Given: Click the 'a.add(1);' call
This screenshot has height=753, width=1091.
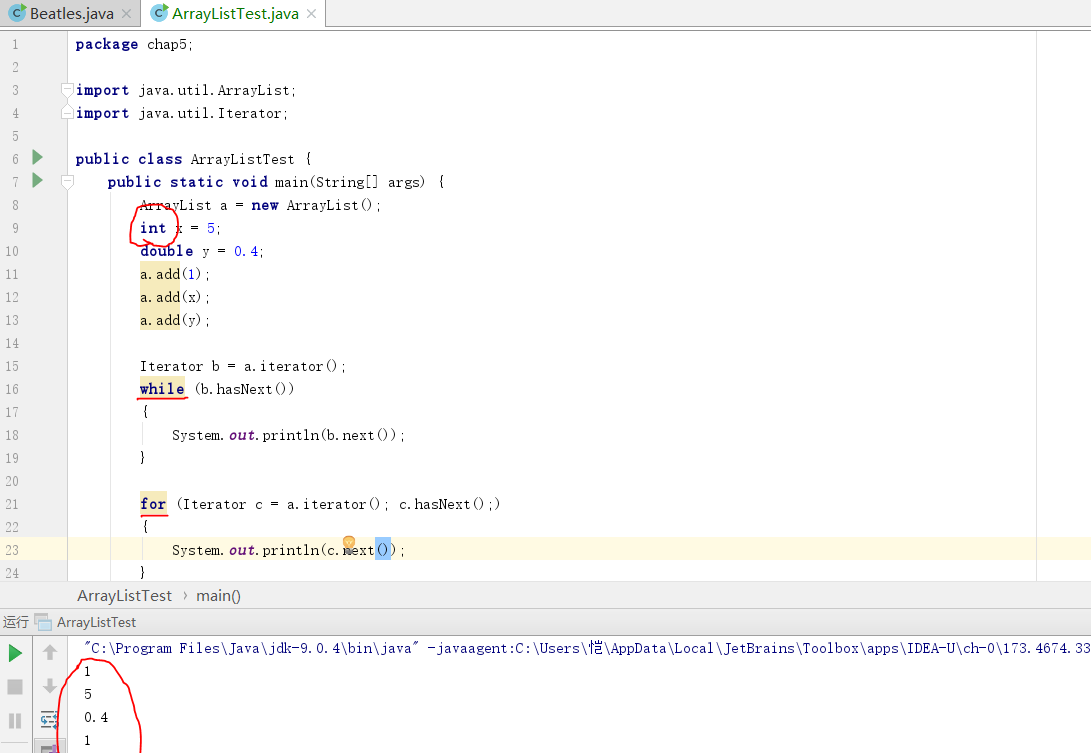Looking at the screenshot, I should [175, 274].
